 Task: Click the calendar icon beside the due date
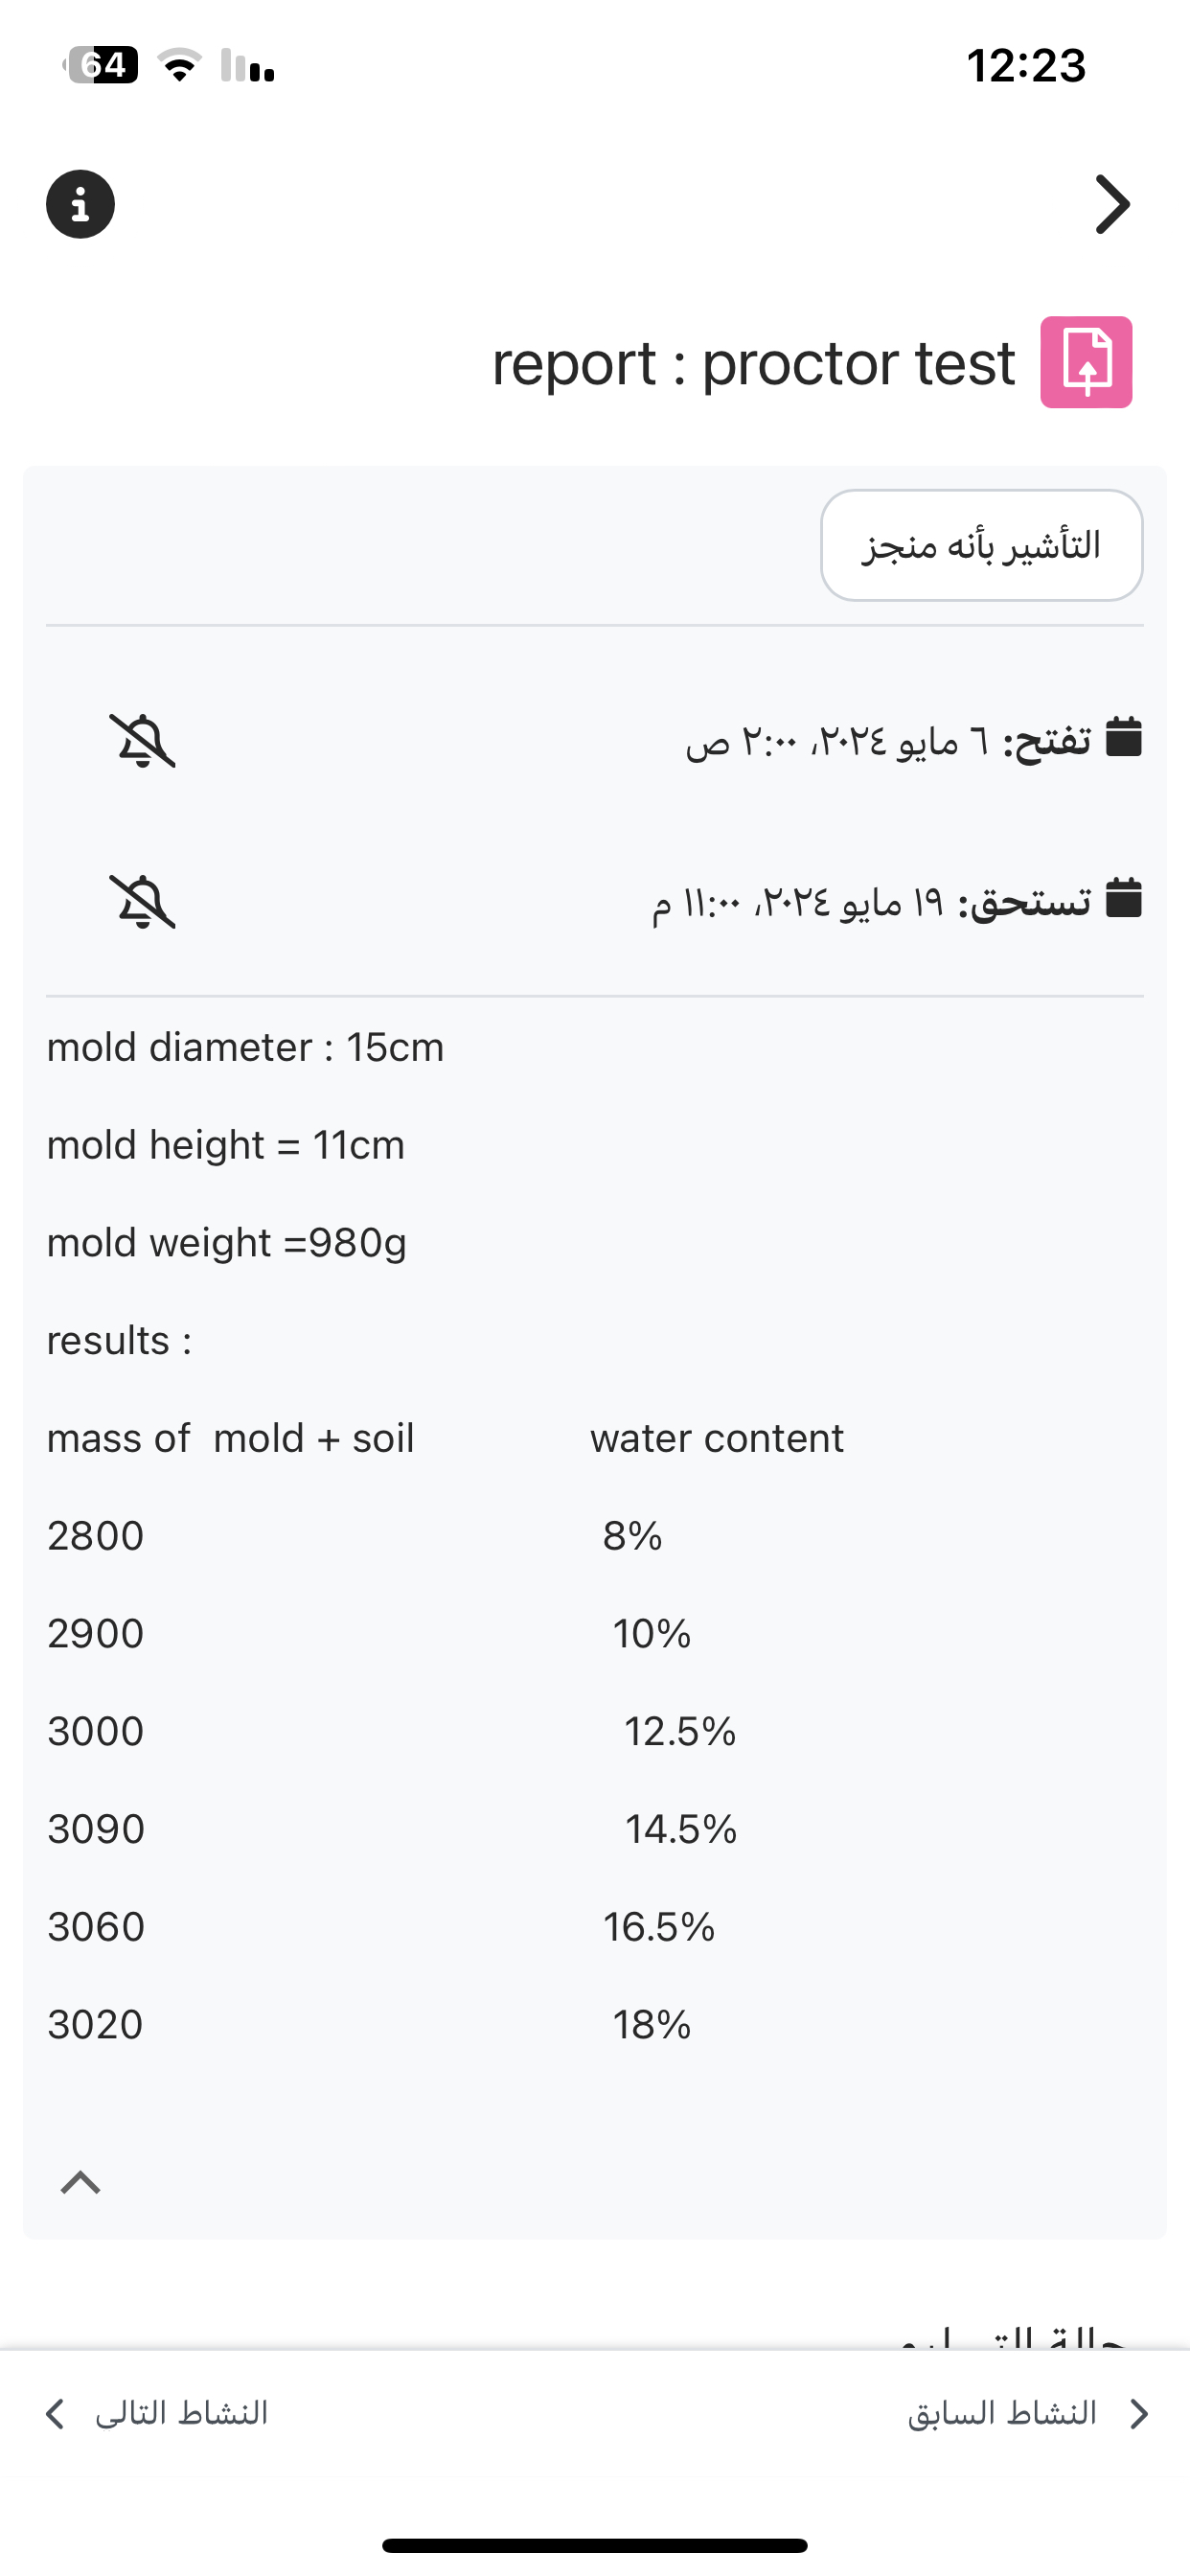click(1124, 898)
